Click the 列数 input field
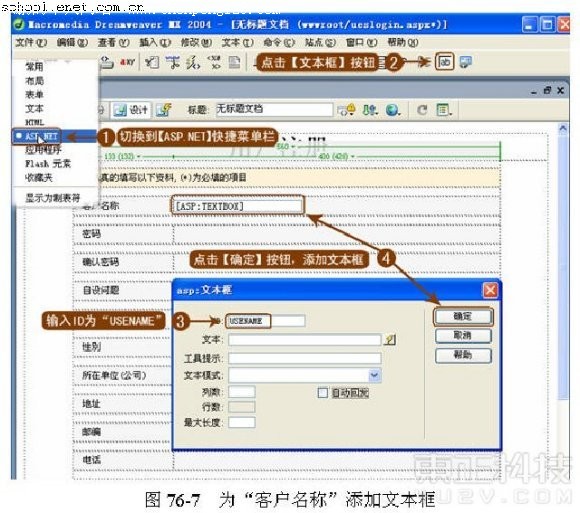 click(242, 392)
